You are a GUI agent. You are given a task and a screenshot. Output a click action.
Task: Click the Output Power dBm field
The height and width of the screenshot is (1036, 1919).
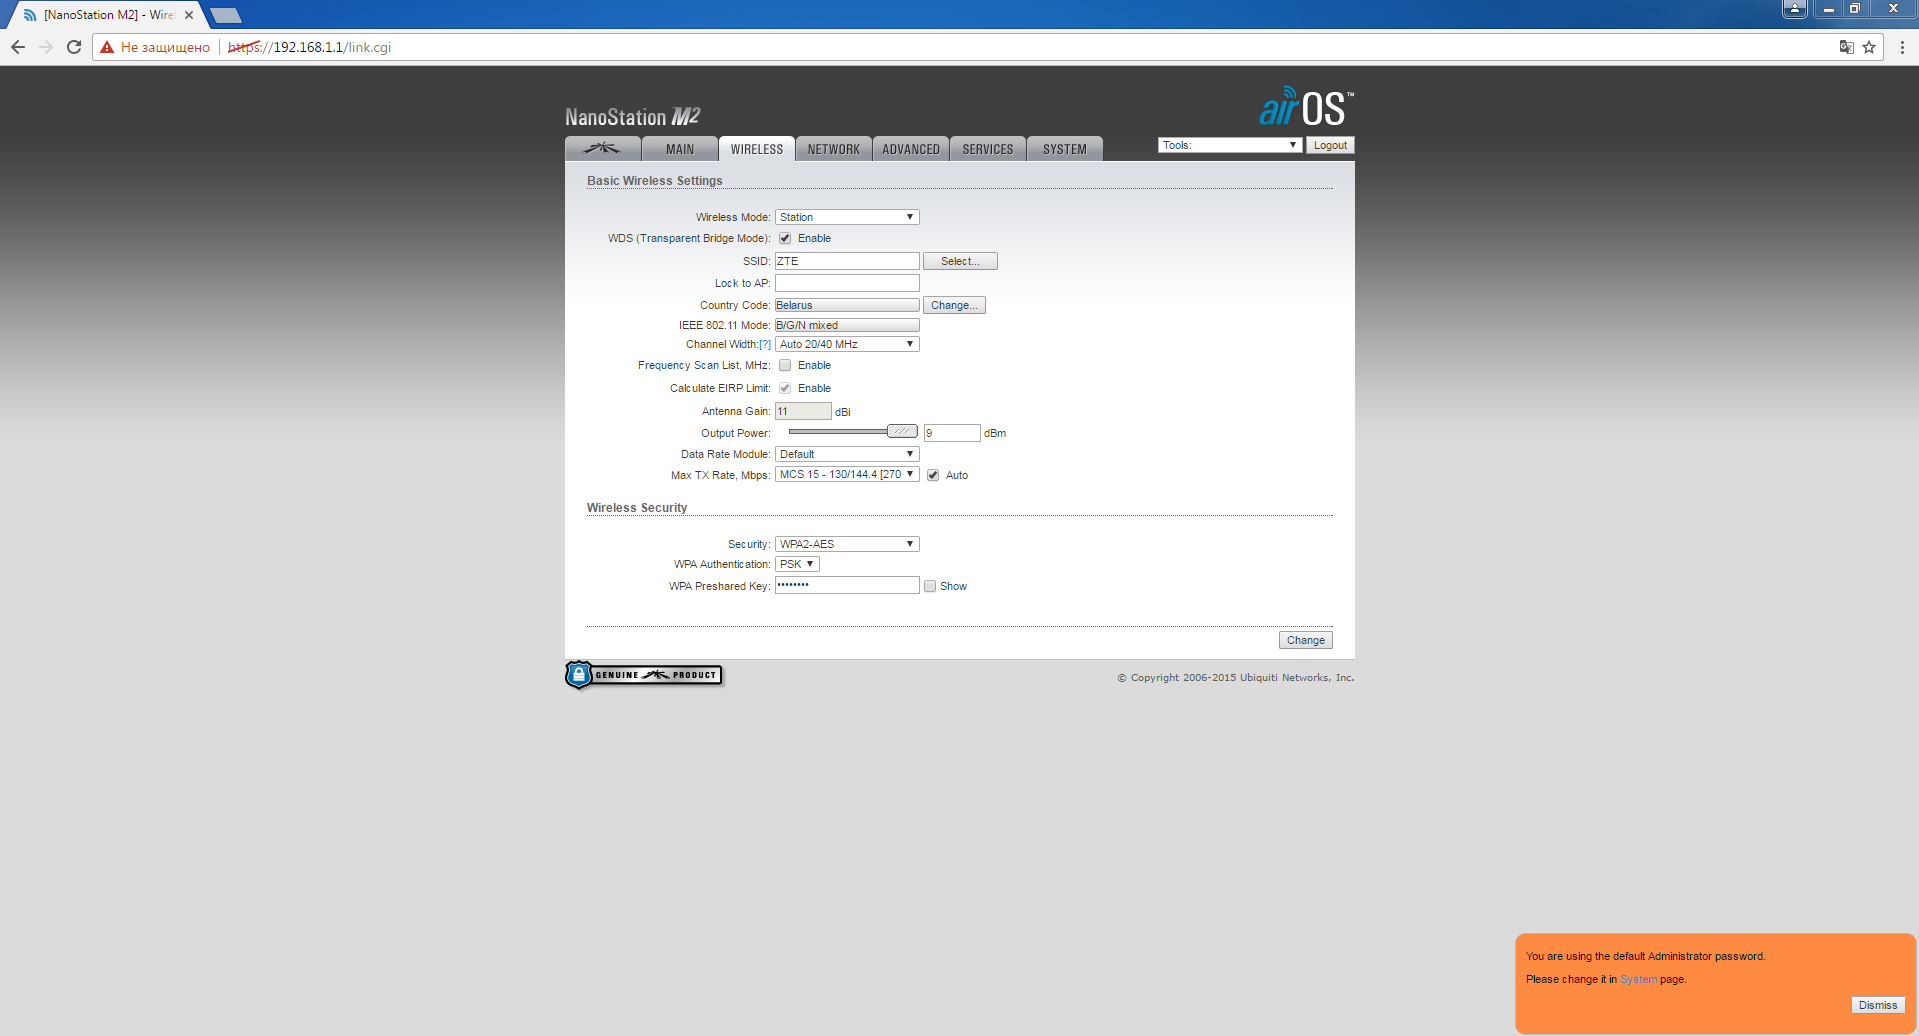(952, 433)
